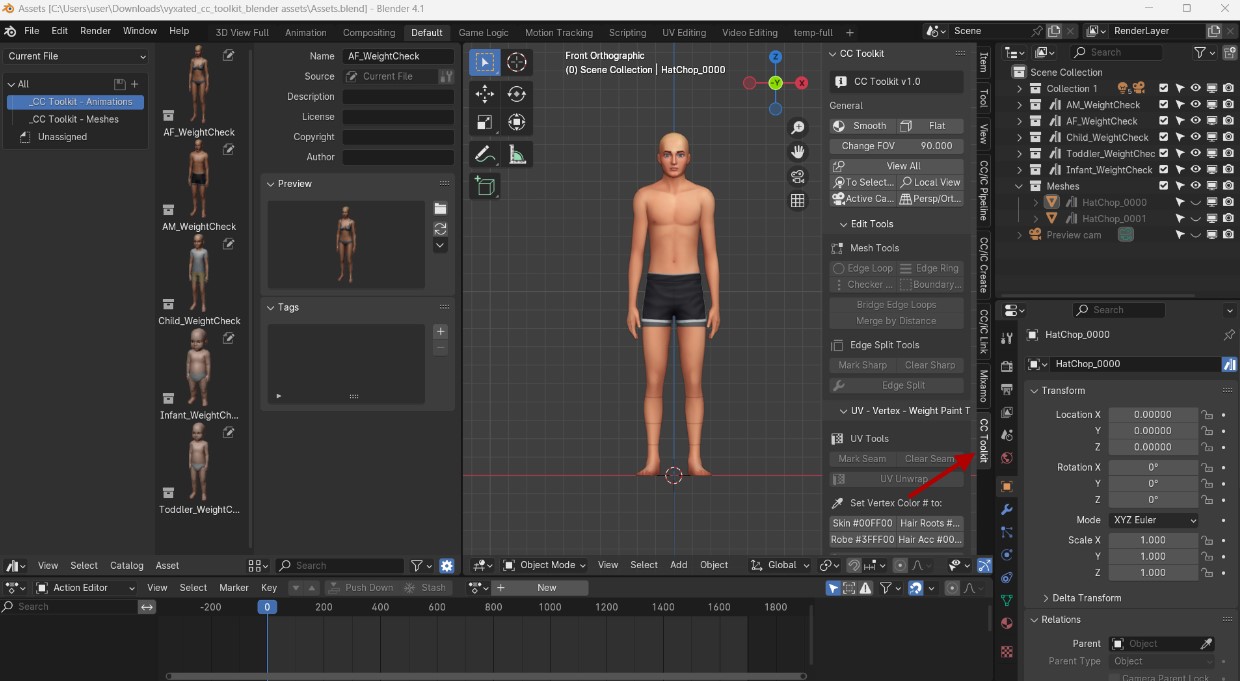The image size is (1240, 681).
Task: Open the Render menu
Action: coord(95,31)
